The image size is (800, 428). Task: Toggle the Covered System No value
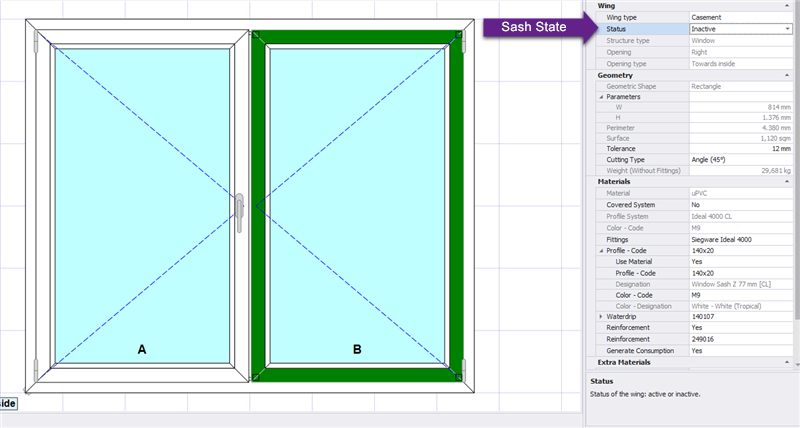tap(738, 203)
